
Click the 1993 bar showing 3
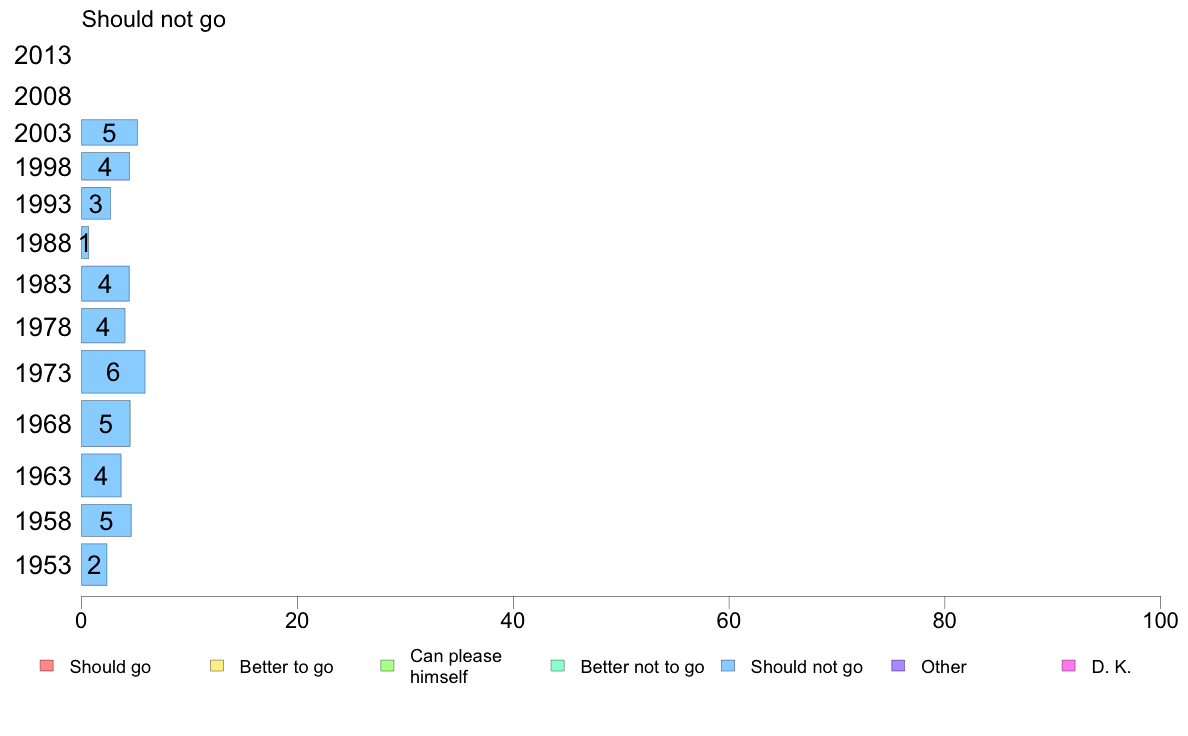(95, 204)
